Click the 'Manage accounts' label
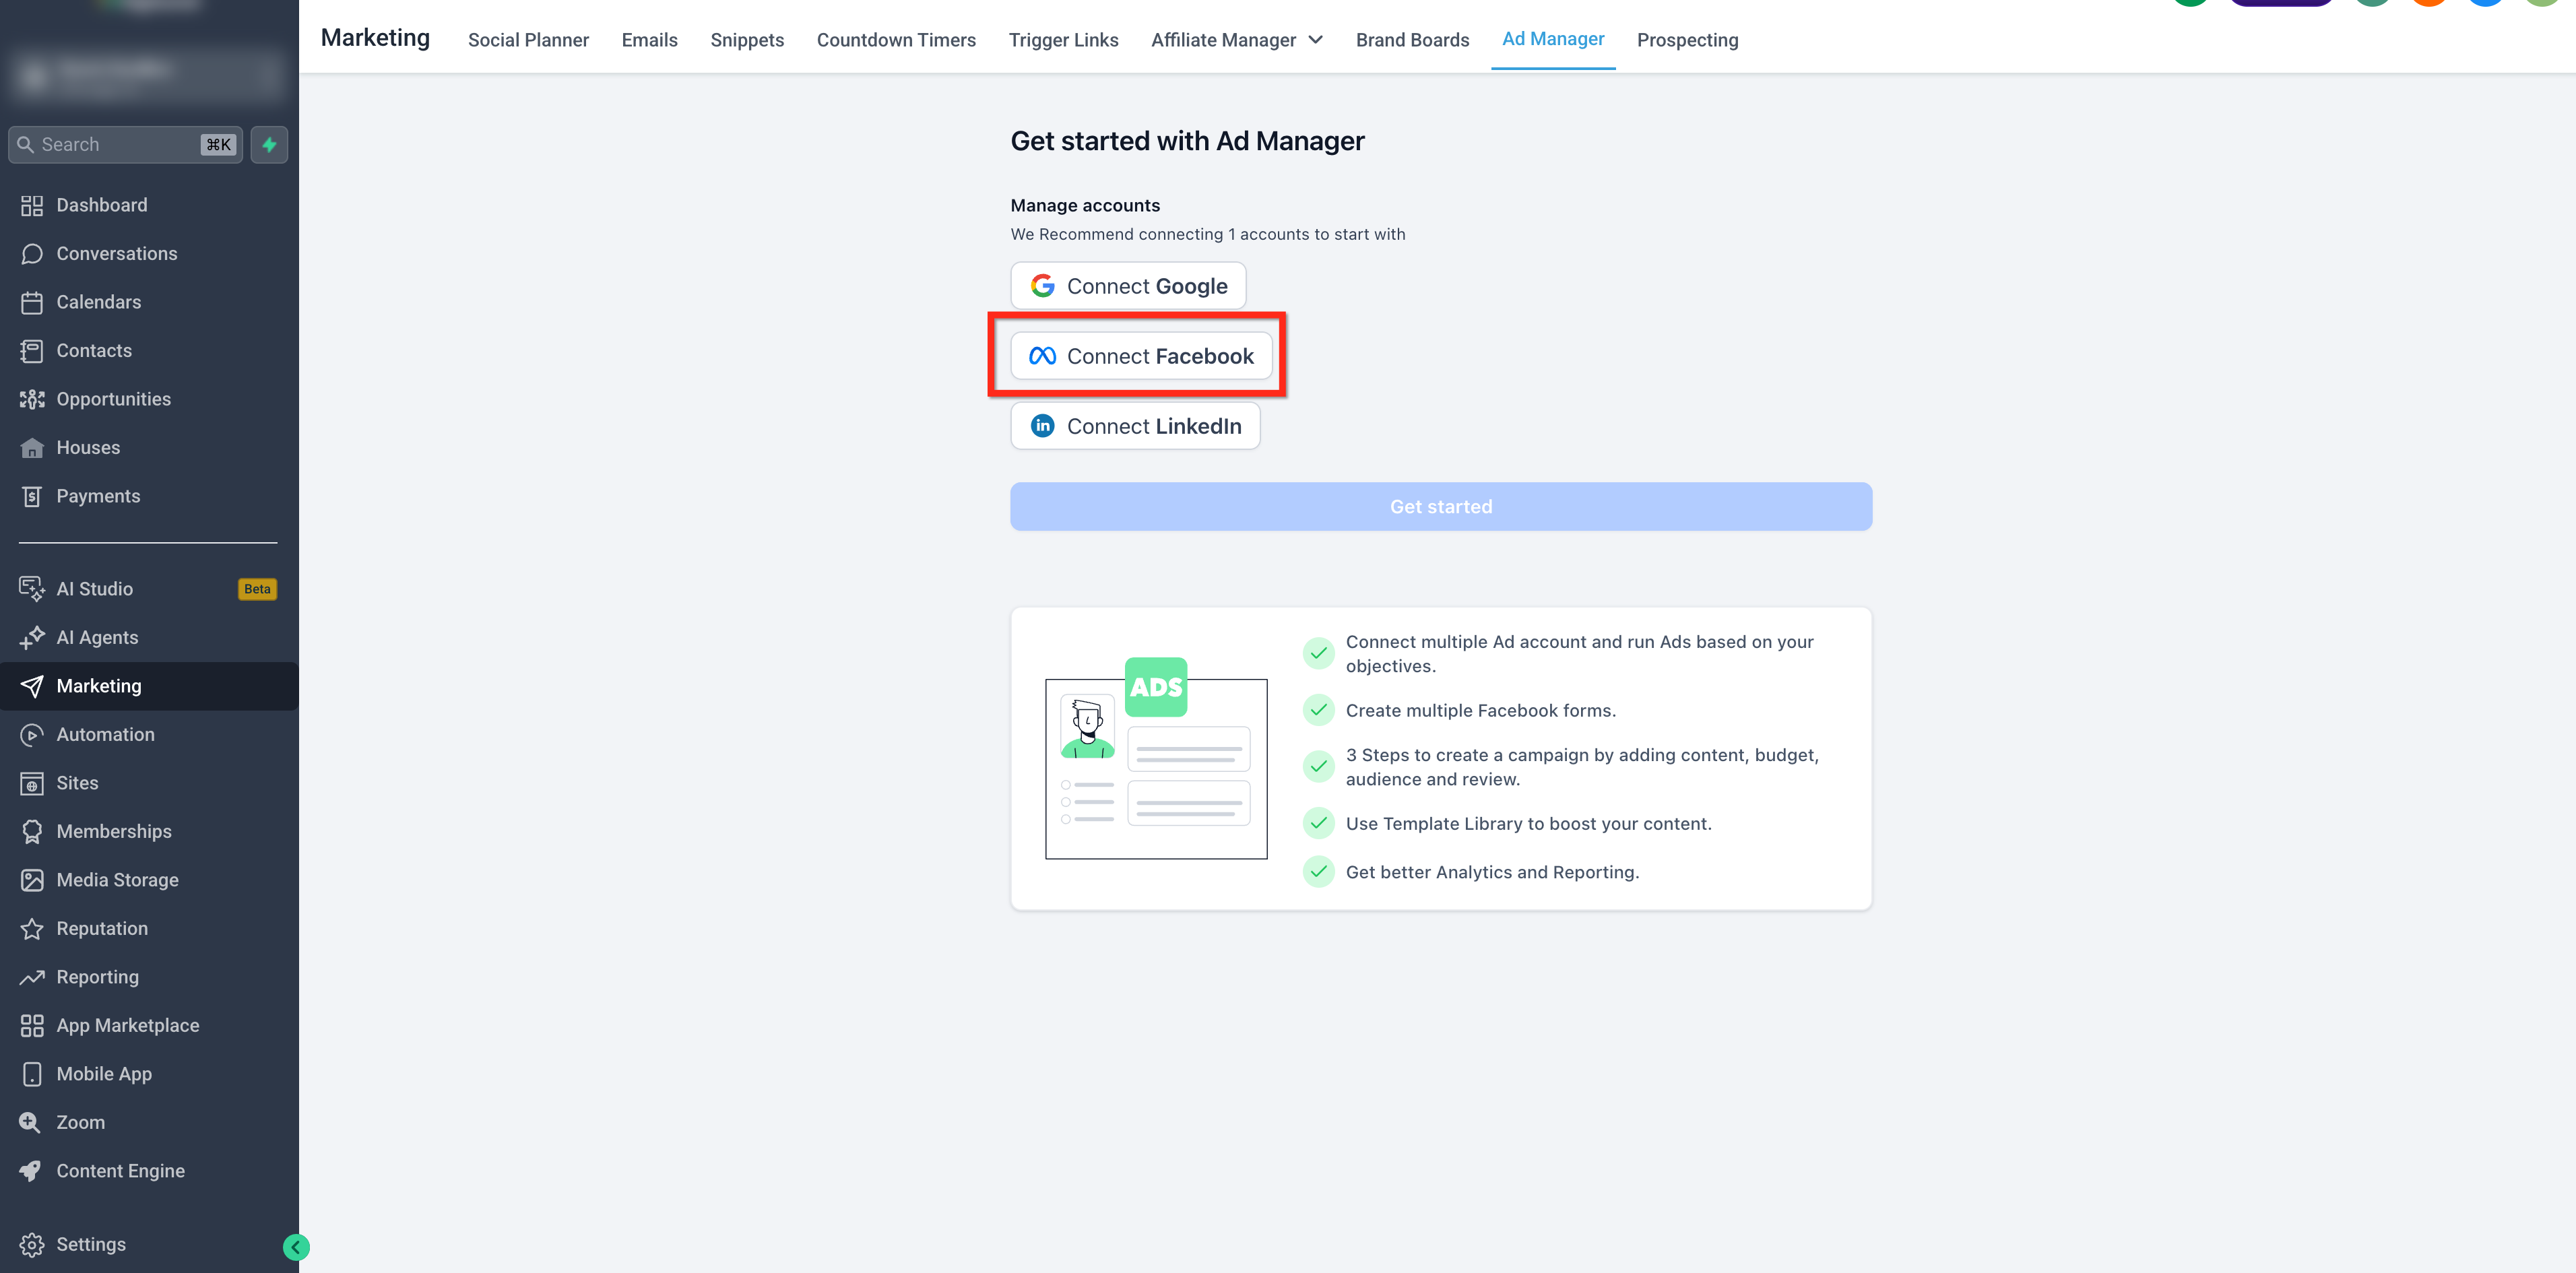 tap(1085, 205)
